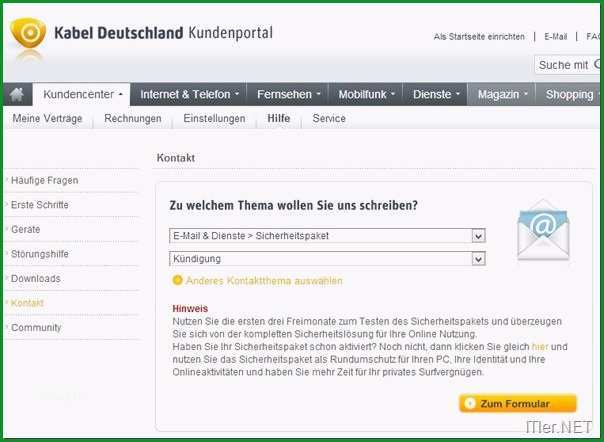
Task: Open the Shopping menu
Action: 570,94
